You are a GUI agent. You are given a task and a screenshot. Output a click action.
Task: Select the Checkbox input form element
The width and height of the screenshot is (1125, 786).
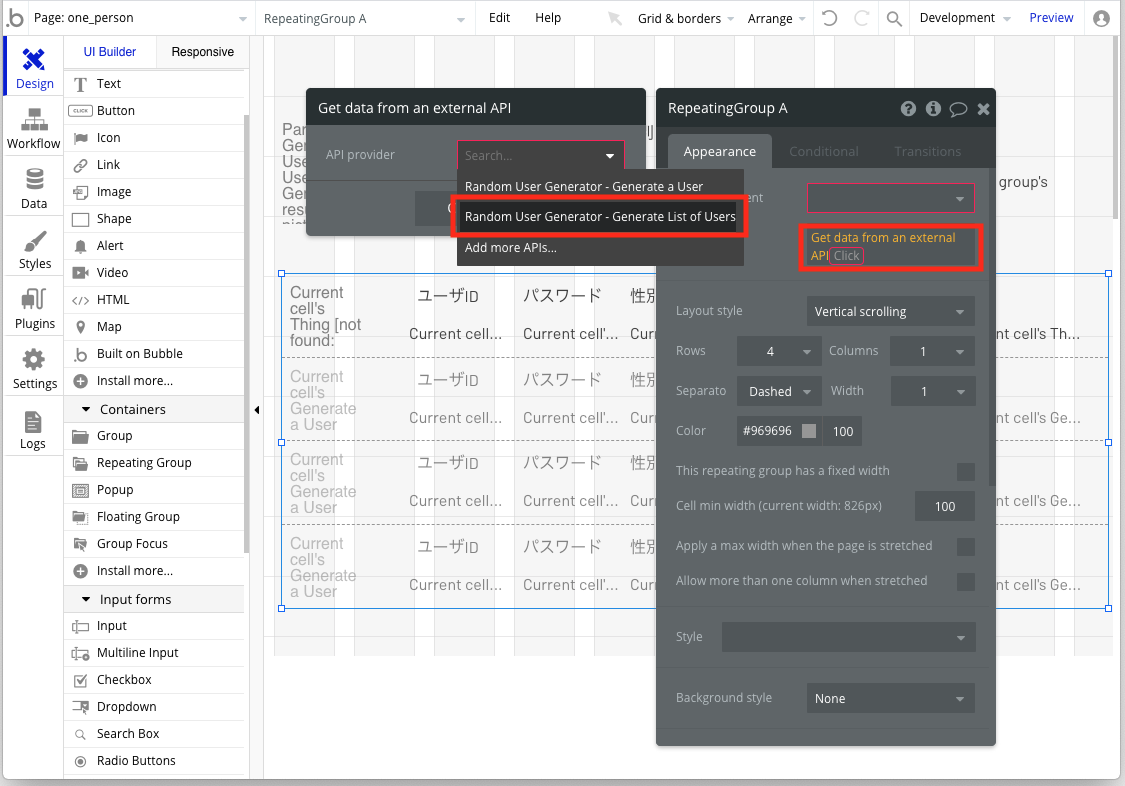coord(154,680)
